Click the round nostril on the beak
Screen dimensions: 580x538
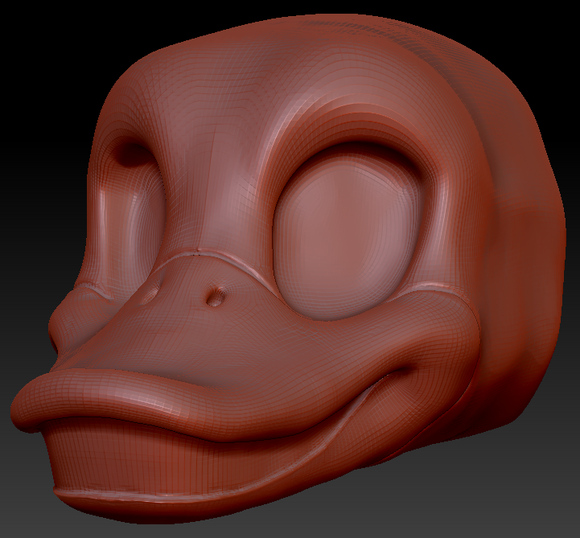coord(215,296)
